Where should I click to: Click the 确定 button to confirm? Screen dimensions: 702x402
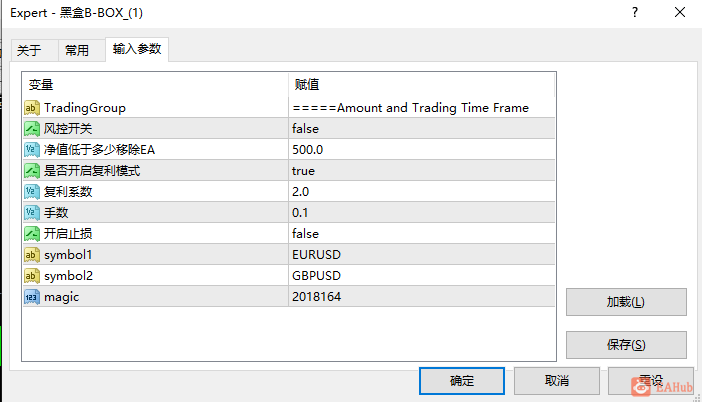click(x=462, y=381)
